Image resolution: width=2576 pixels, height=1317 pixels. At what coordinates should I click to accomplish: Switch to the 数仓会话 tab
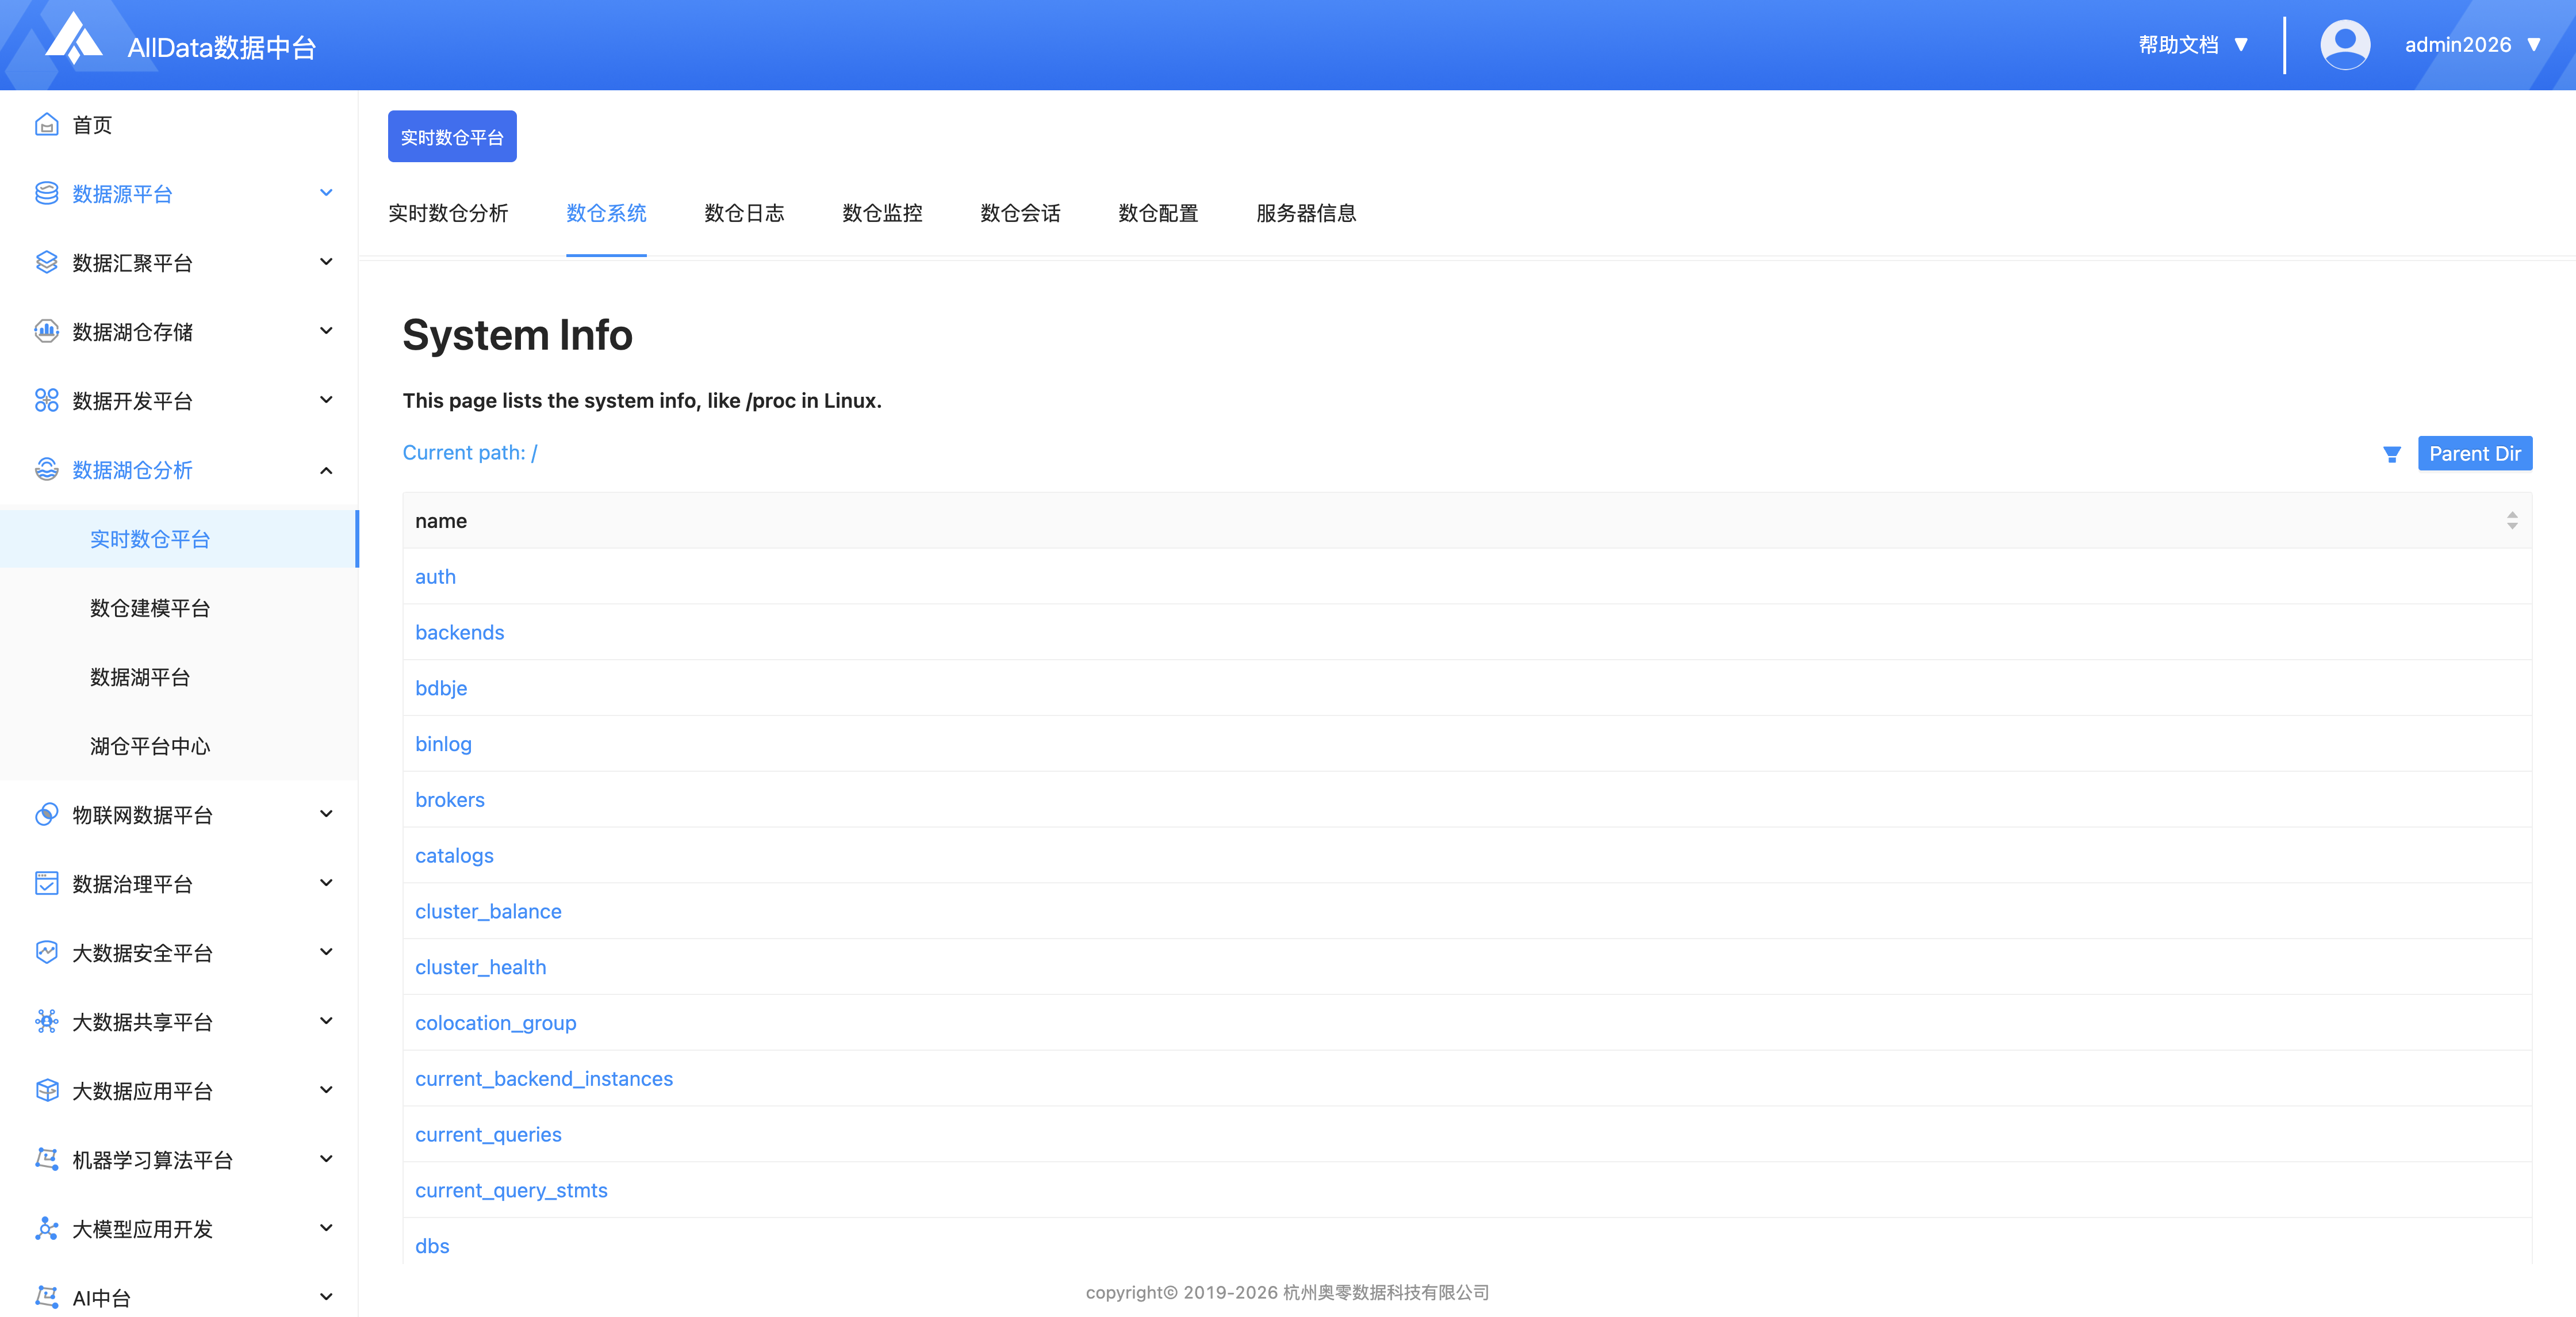(1020, 213)
